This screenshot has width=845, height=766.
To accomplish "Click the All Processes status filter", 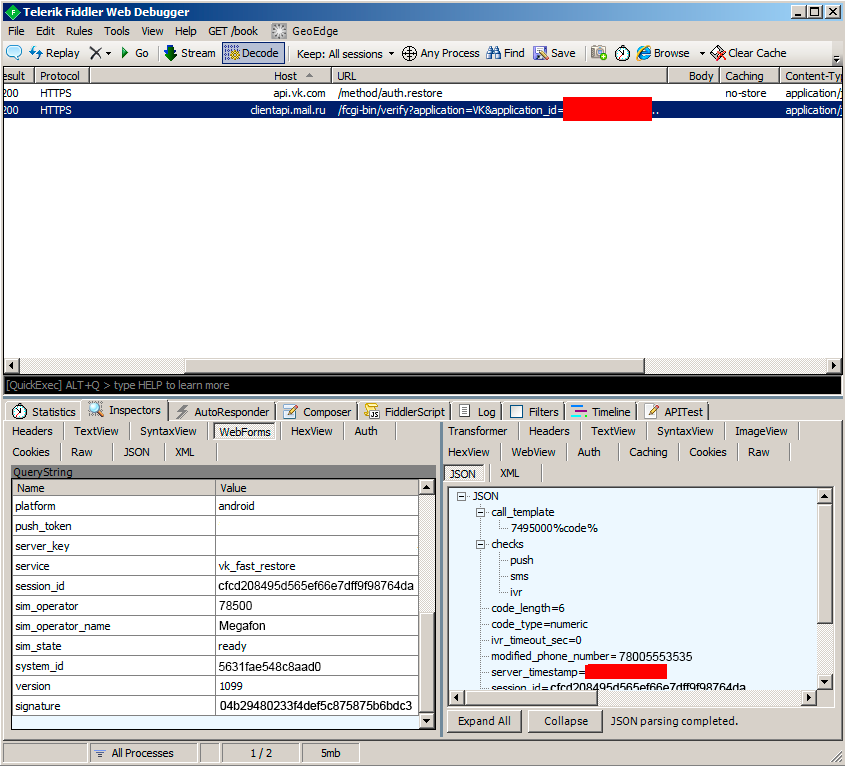I will (x=142, y=753).
